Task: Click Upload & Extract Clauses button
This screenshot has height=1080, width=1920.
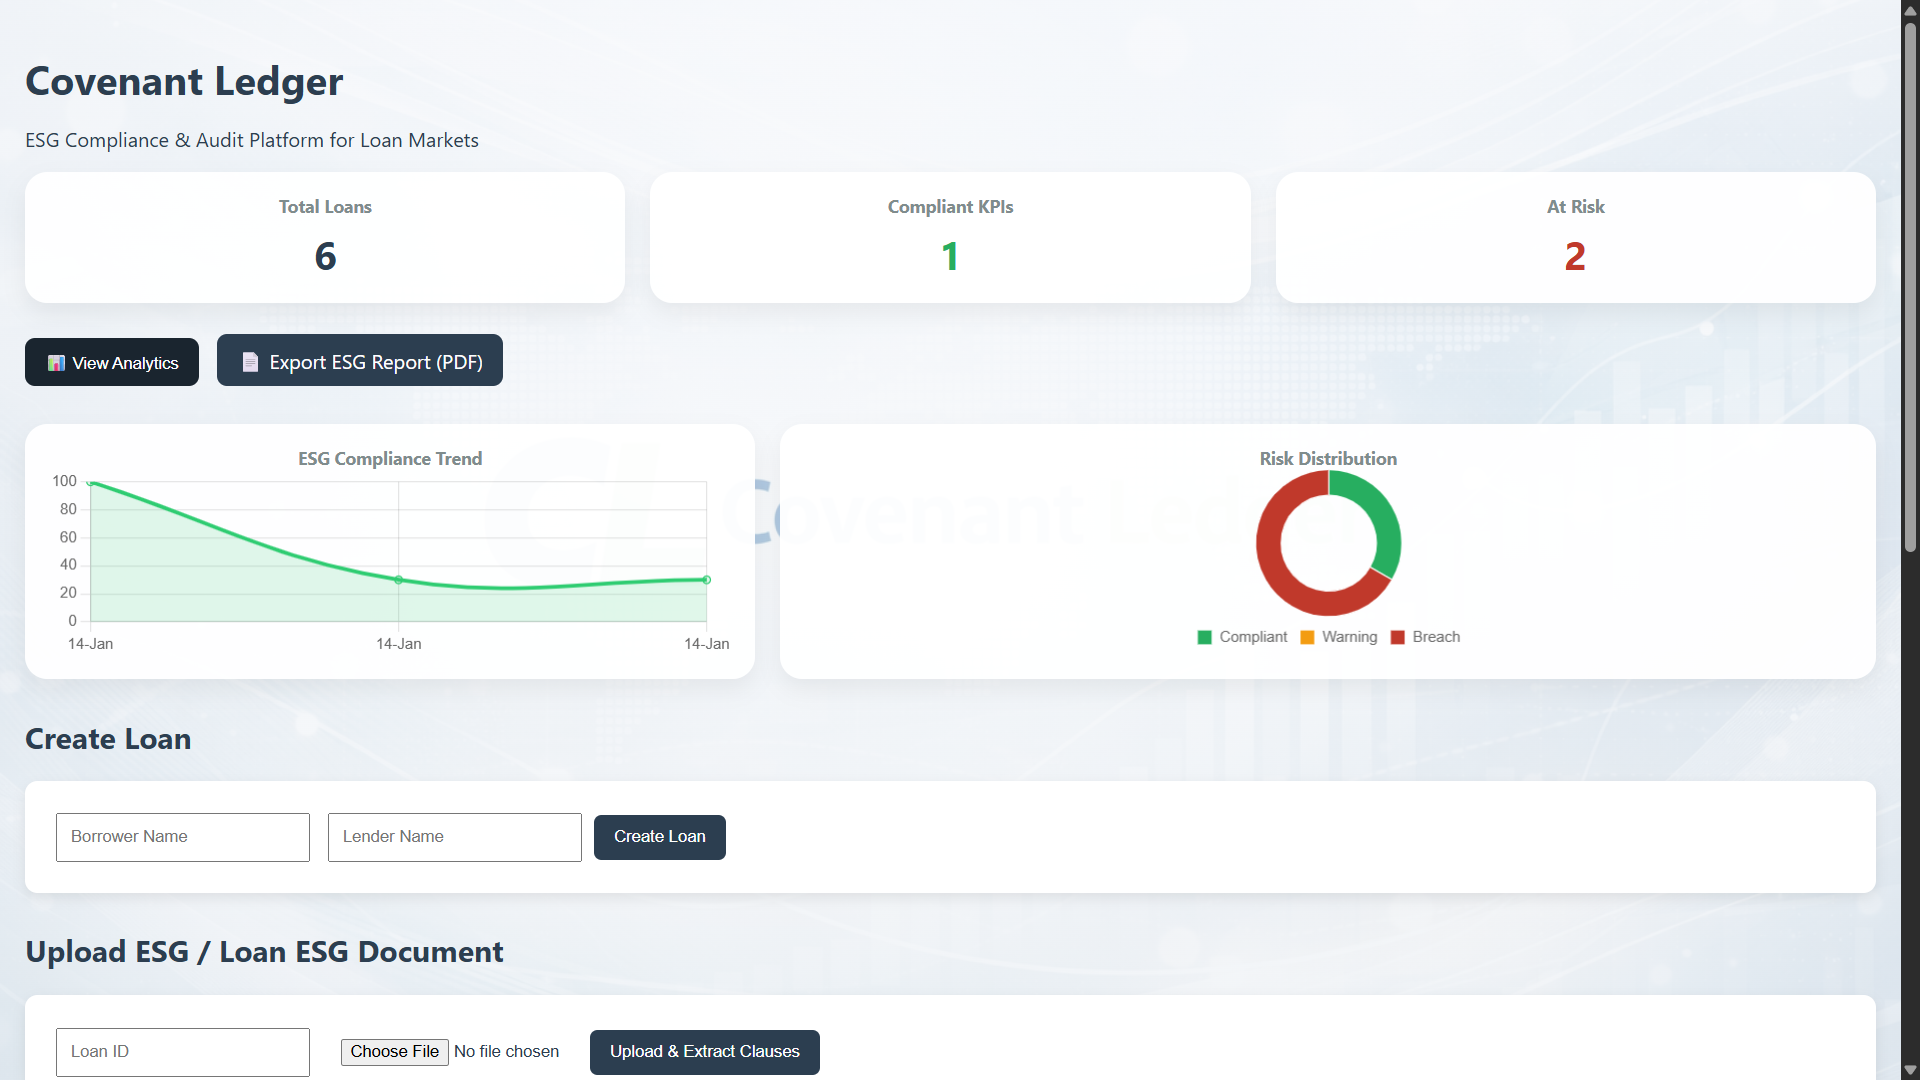Action: [x=704, y=1052]
